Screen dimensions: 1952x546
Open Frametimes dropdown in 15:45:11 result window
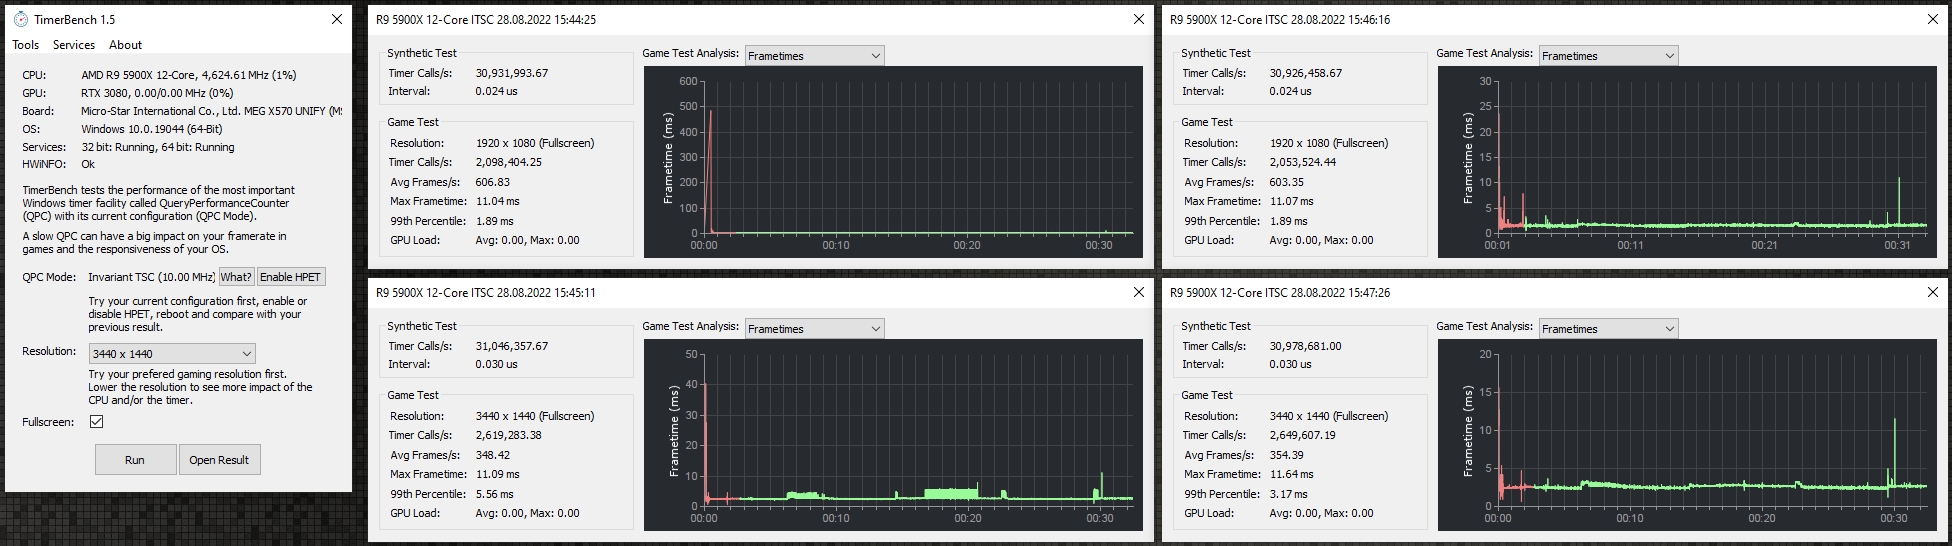(x=815, y=329)
